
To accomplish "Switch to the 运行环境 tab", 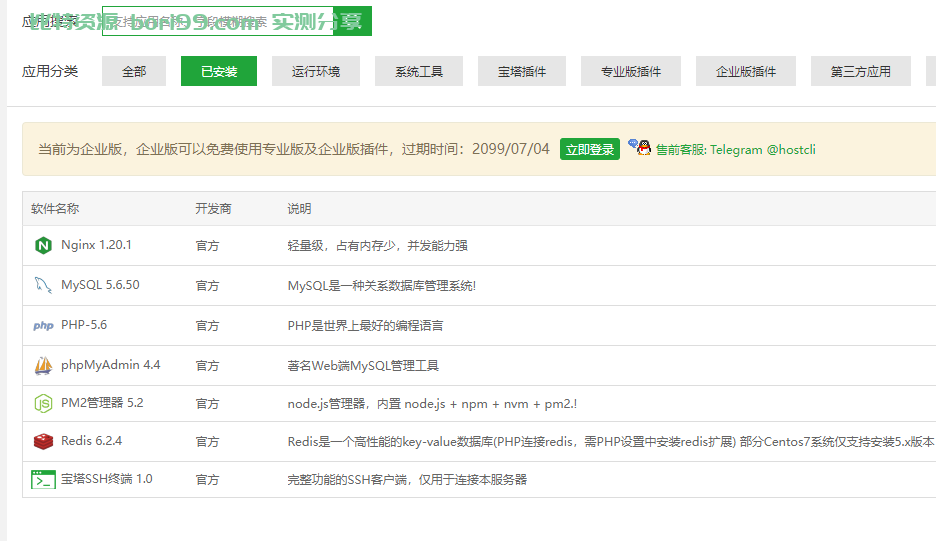I will (x=316, y=71).
